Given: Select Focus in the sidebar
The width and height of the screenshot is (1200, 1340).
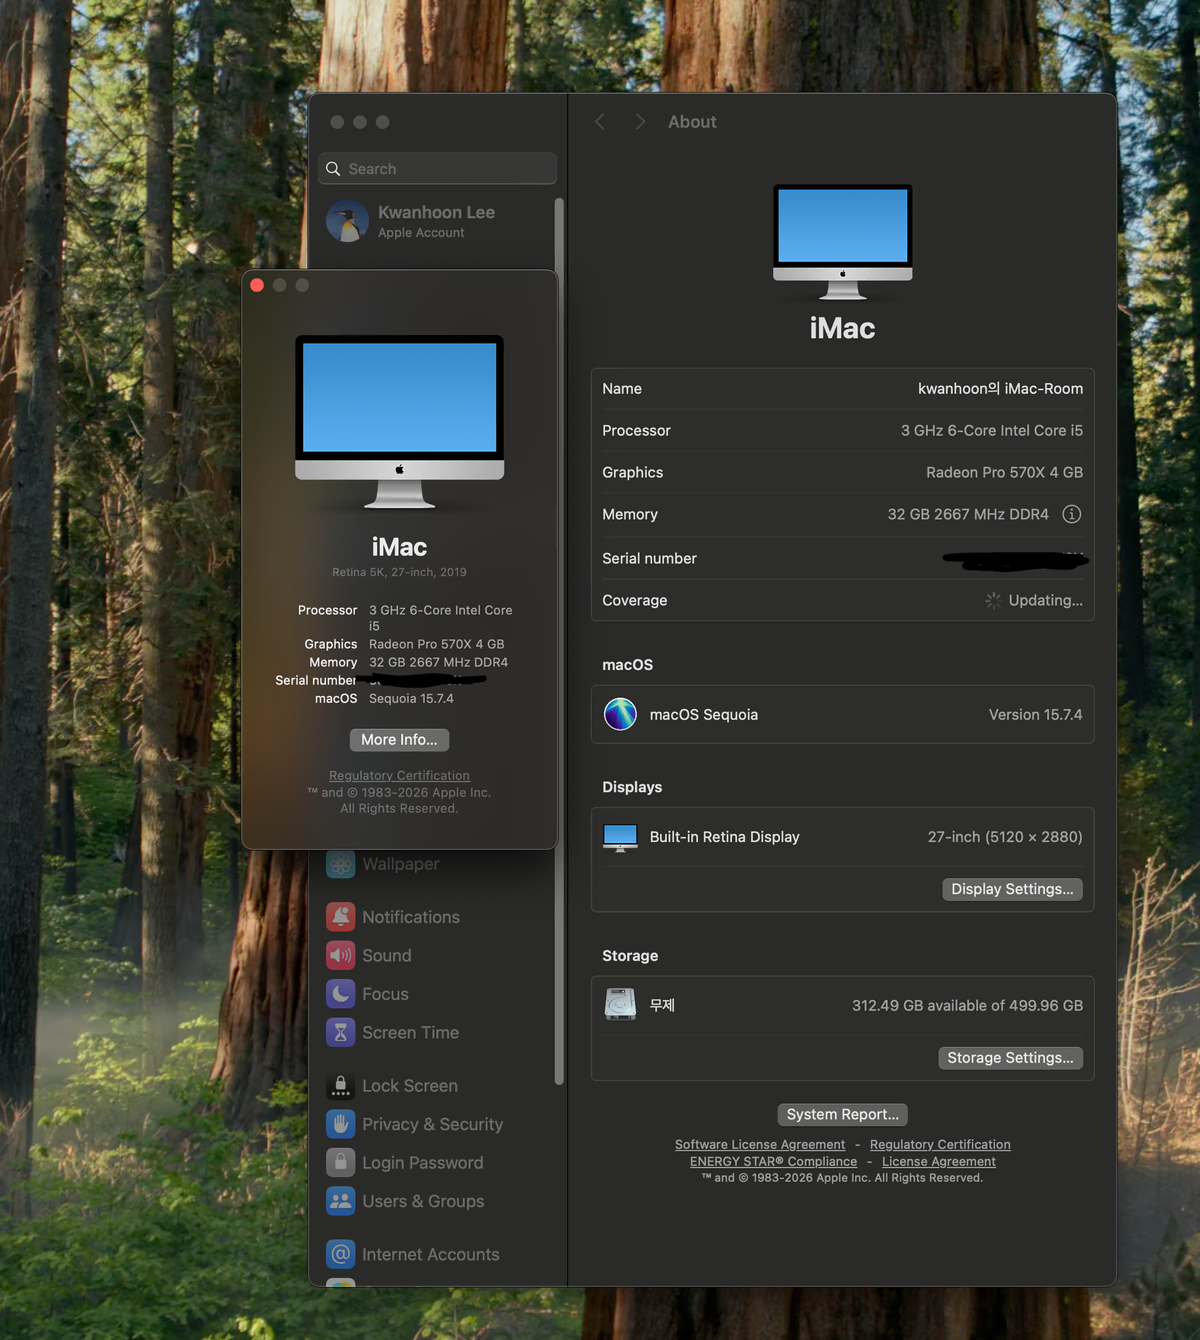Looking at the screenshot, I should (437, 994).
